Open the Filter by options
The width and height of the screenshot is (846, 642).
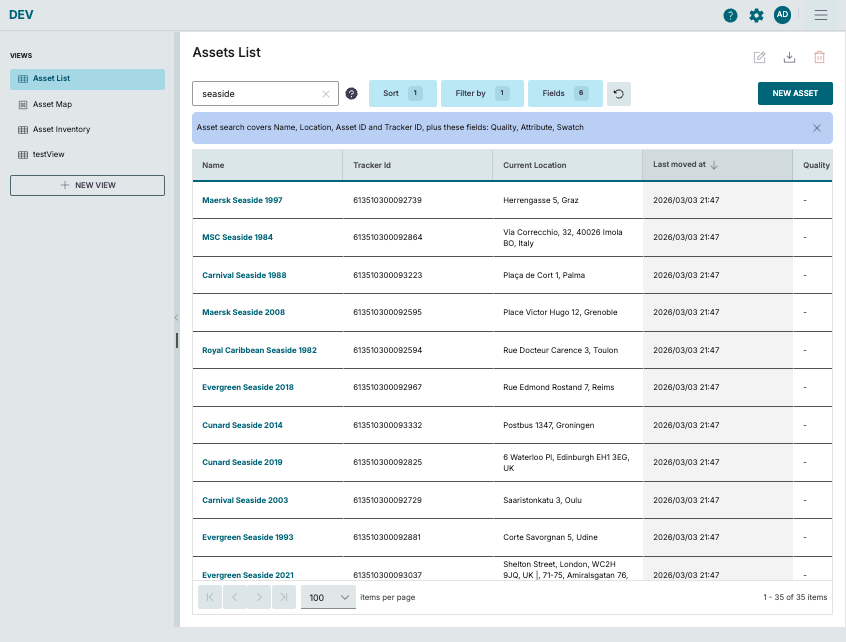pos(482,93)
